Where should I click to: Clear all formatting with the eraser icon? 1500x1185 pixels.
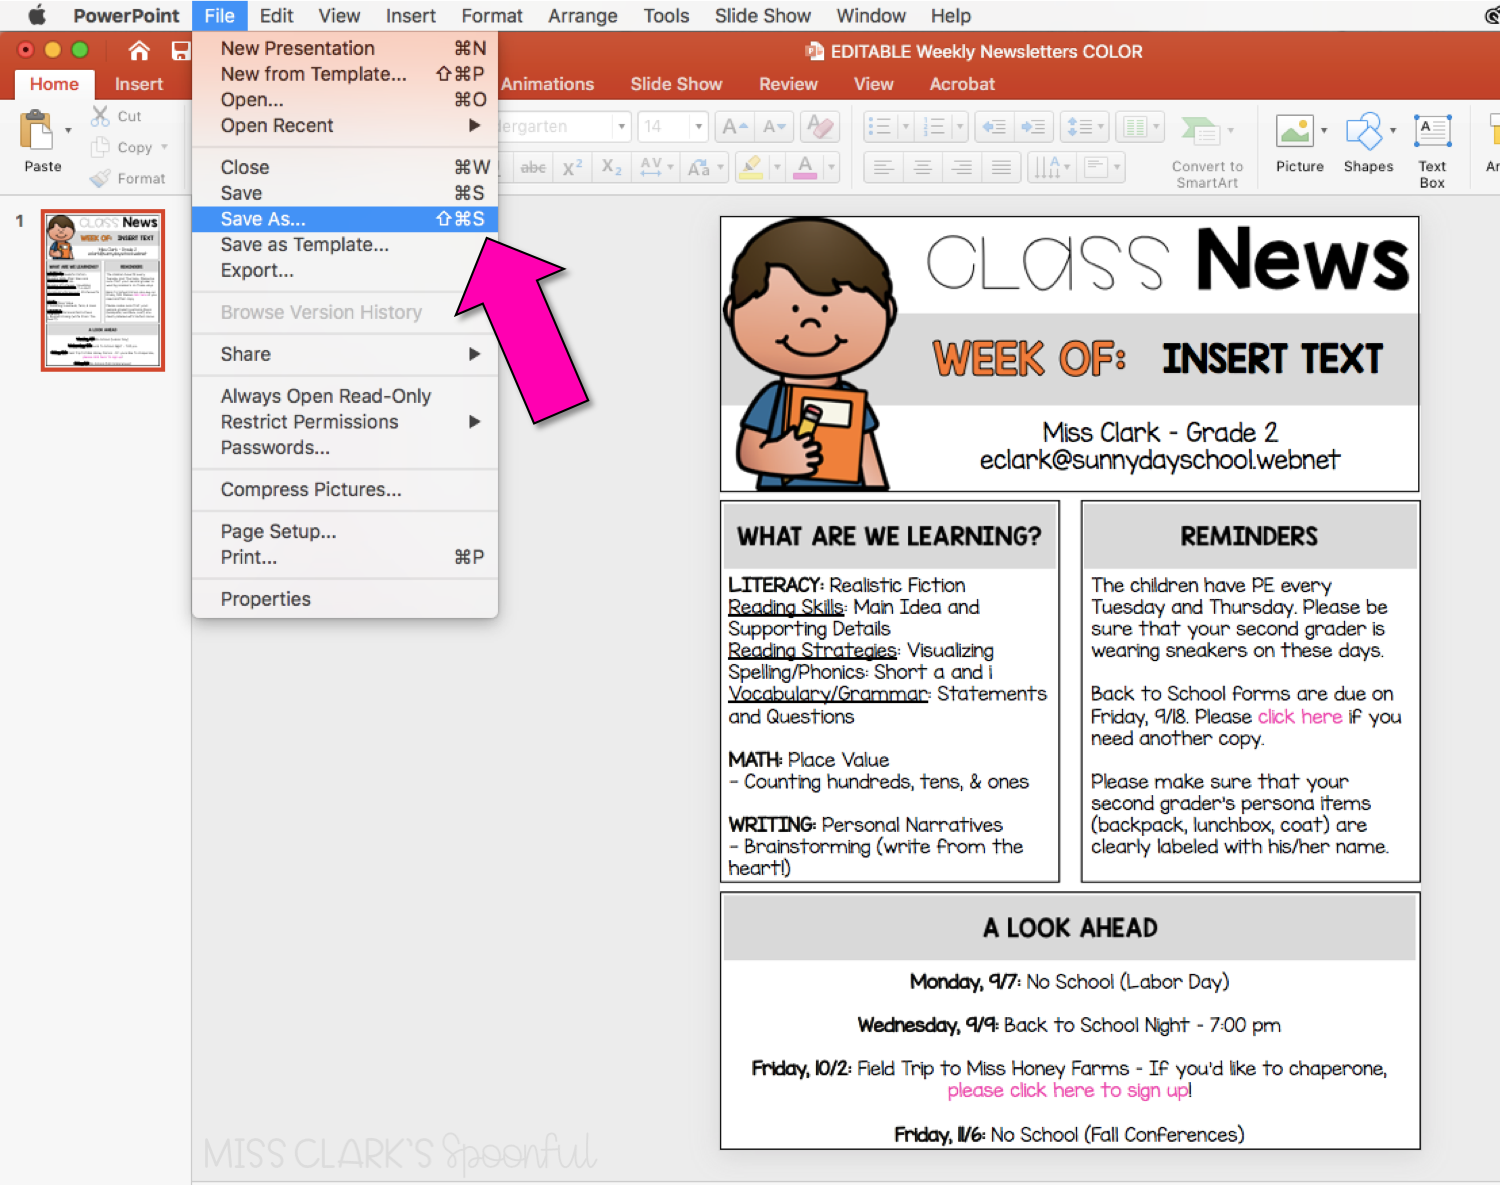click(x=819, y=126)
